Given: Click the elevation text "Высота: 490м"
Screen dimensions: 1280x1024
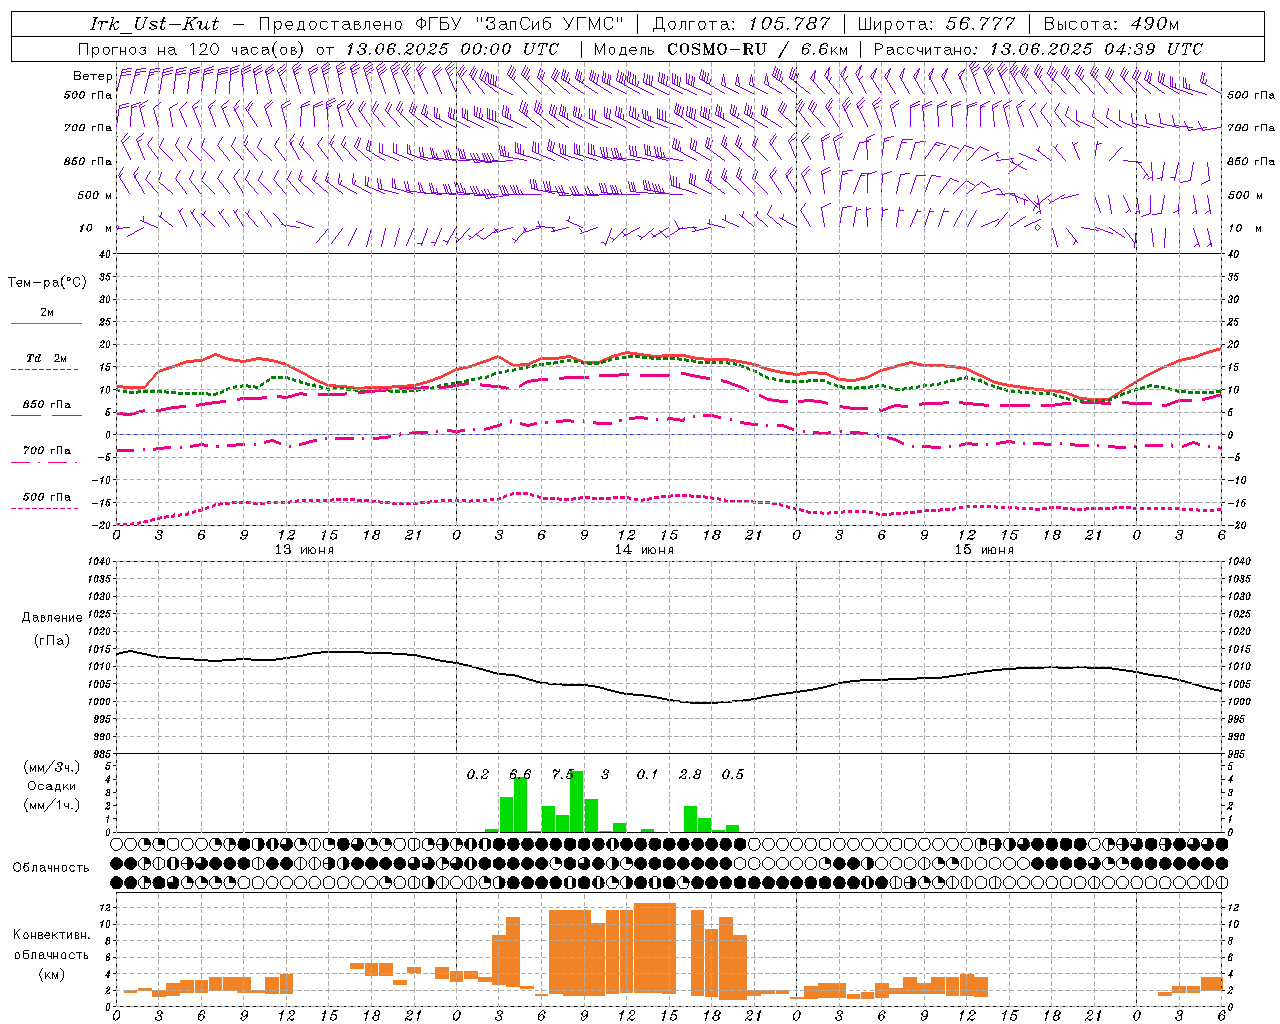Looking at the screenshot, I should [x=1111, y=24].
